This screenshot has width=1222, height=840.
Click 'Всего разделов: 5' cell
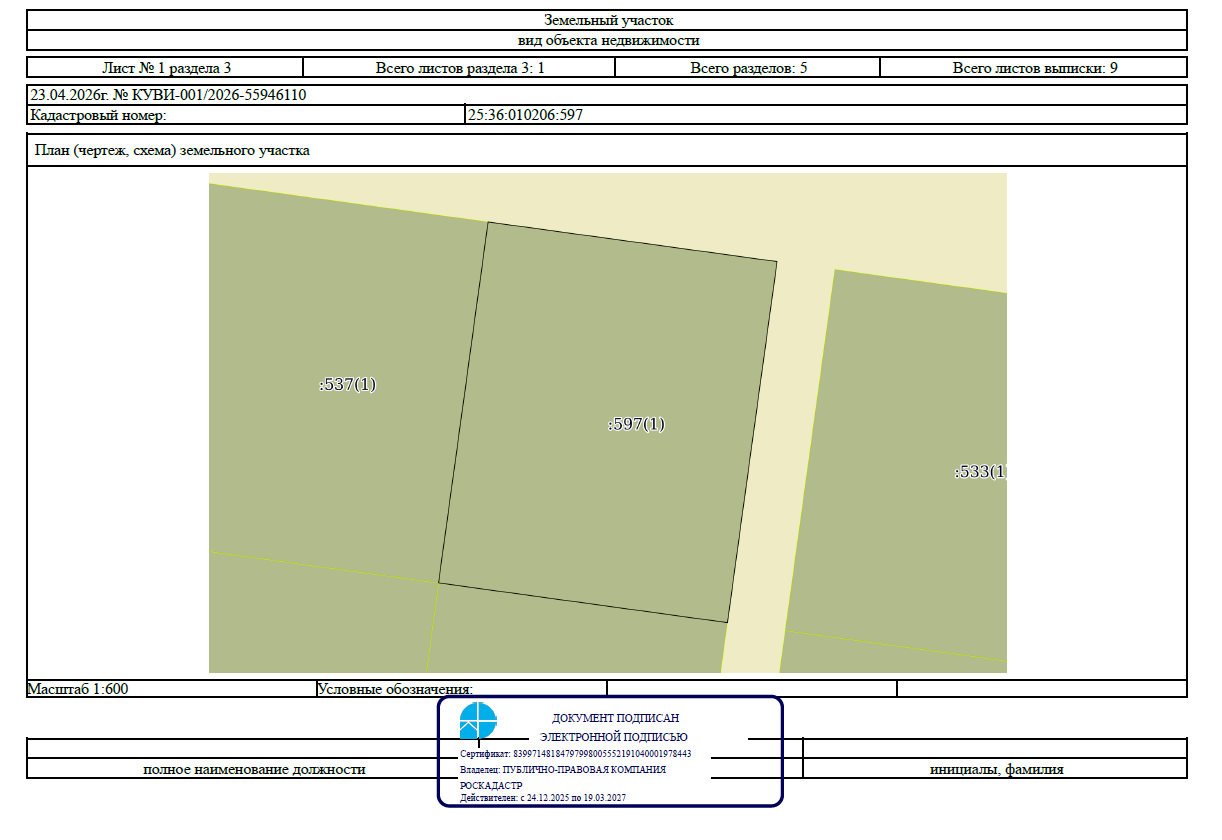[748, 68]
